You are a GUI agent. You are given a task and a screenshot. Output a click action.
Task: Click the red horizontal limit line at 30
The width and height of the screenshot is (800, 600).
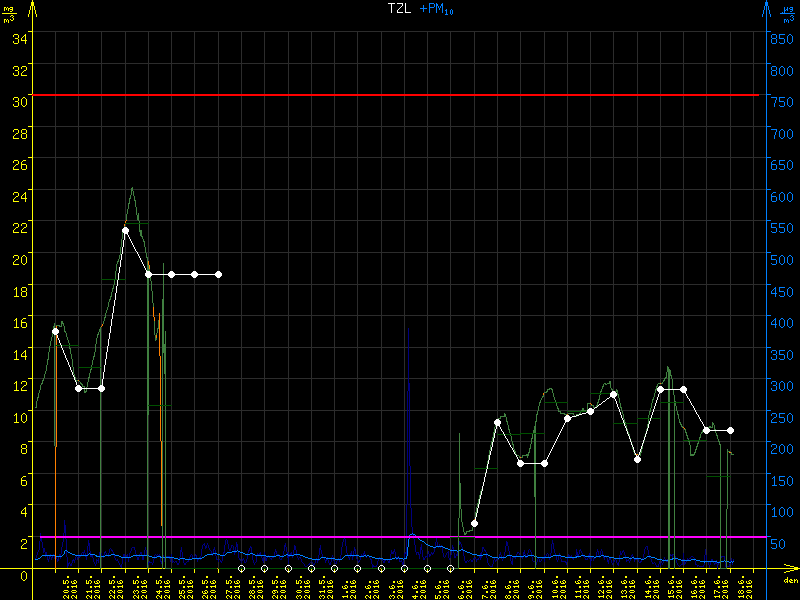pyautogui.click(x=400, y=95)
